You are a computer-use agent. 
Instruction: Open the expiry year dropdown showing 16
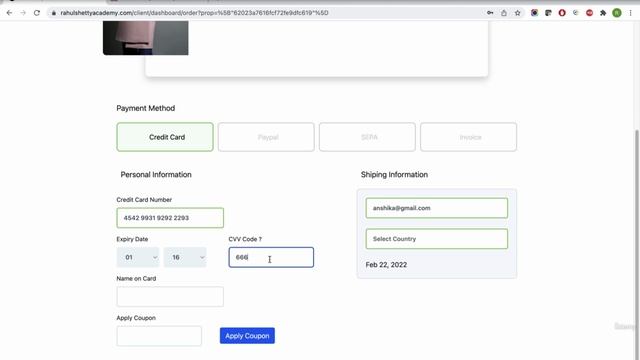point(185,258)
